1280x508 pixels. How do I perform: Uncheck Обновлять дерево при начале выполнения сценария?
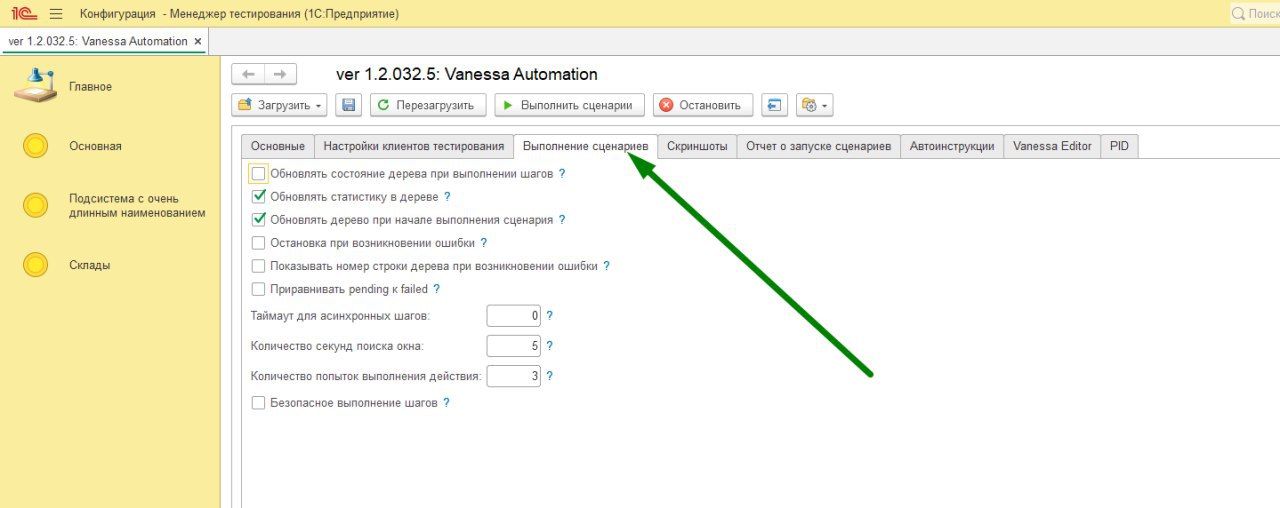click(259, 220)
